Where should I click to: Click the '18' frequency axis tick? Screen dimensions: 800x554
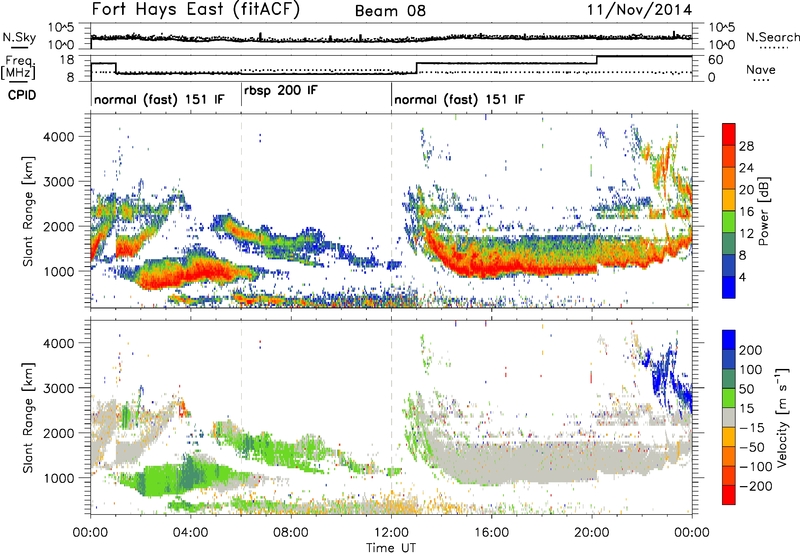click(x=66, y=60)
